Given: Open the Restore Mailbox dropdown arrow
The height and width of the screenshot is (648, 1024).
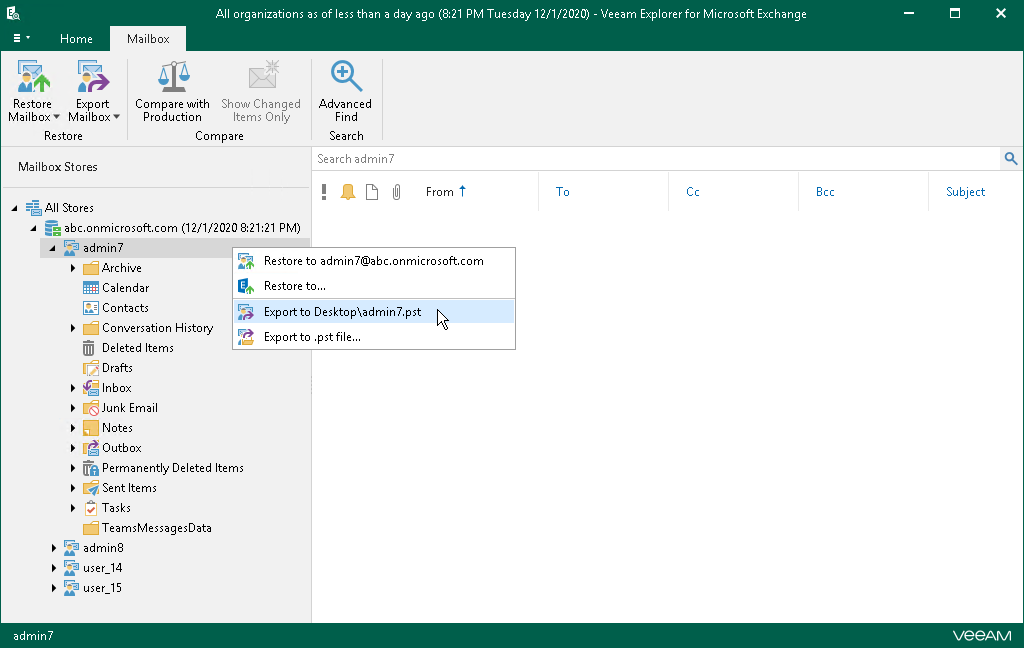Looking at the screenshot, I should tap(56, 117).
